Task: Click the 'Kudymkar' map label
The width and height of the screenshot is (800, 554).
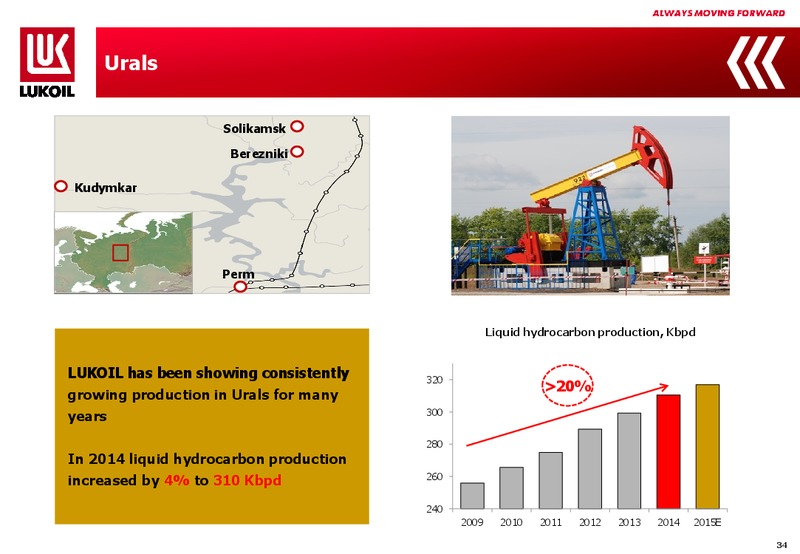Action: [x=105, y=188]
